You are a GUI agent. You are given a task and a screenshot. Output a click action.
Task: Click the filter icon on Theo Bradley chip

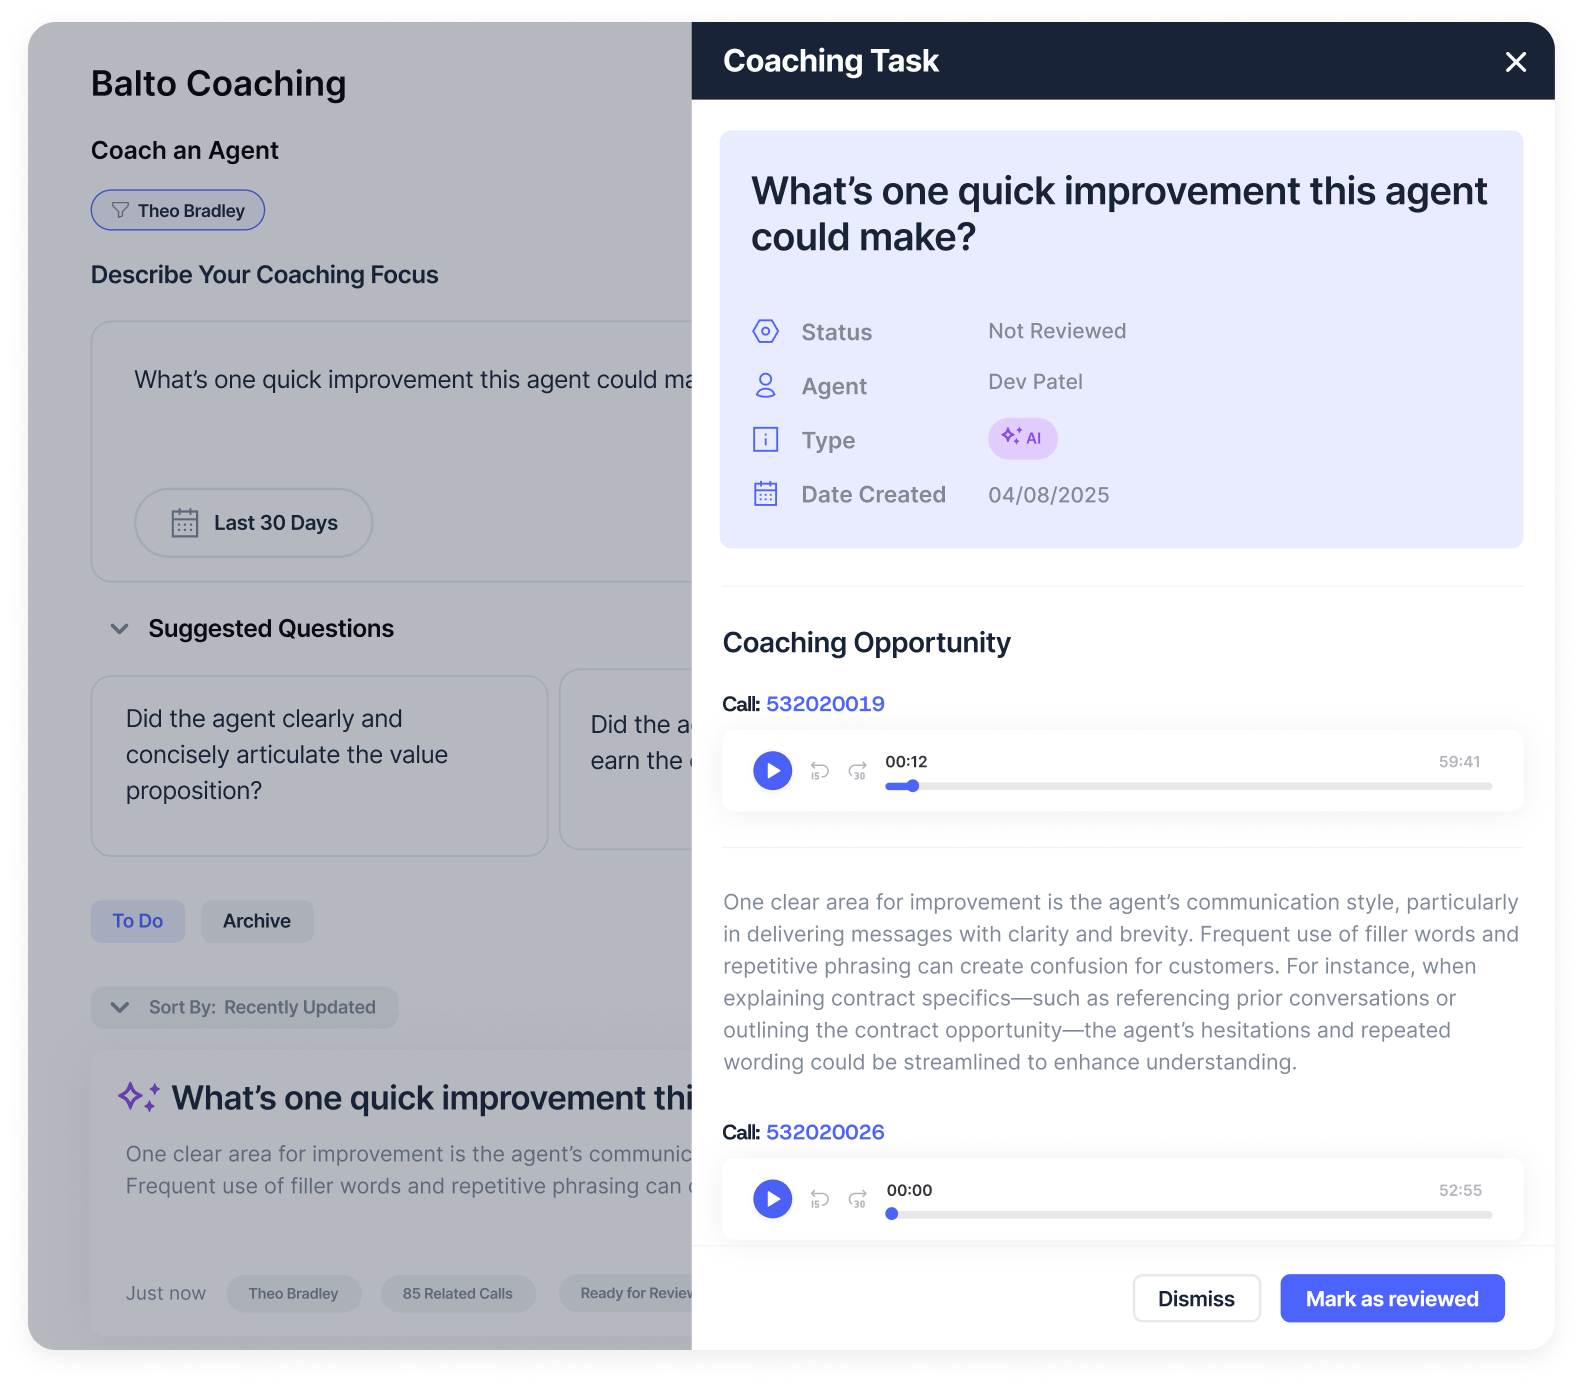[119, 210]
